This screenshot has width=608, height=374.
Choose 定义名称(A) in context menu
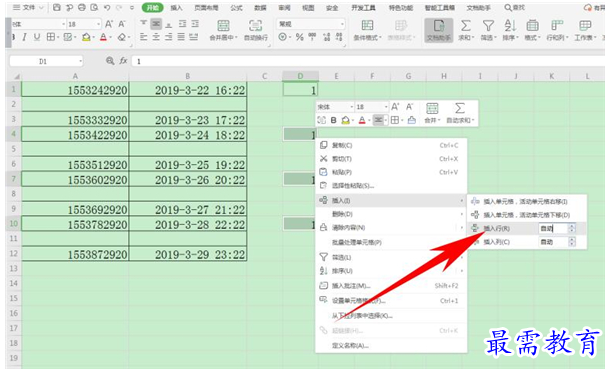point(391,345)
